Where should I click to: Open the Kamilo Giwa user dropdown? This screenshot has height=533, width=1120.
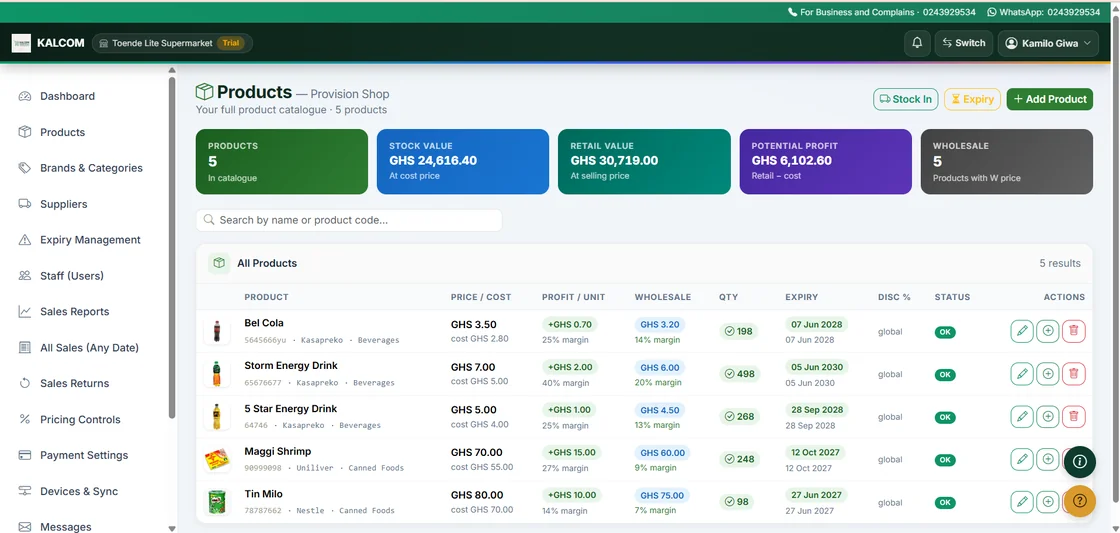click(1048, 43)
